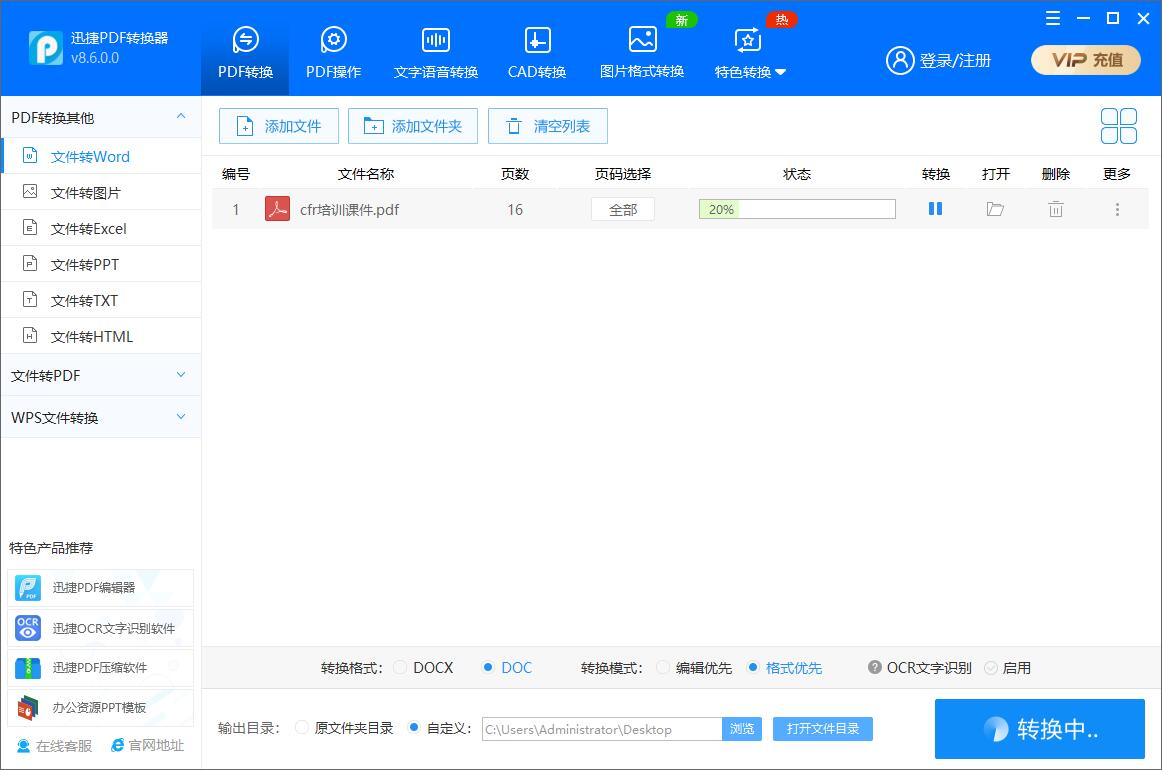
Task: Select the CAD转换 feature
Action: click(x=536, y=50)
